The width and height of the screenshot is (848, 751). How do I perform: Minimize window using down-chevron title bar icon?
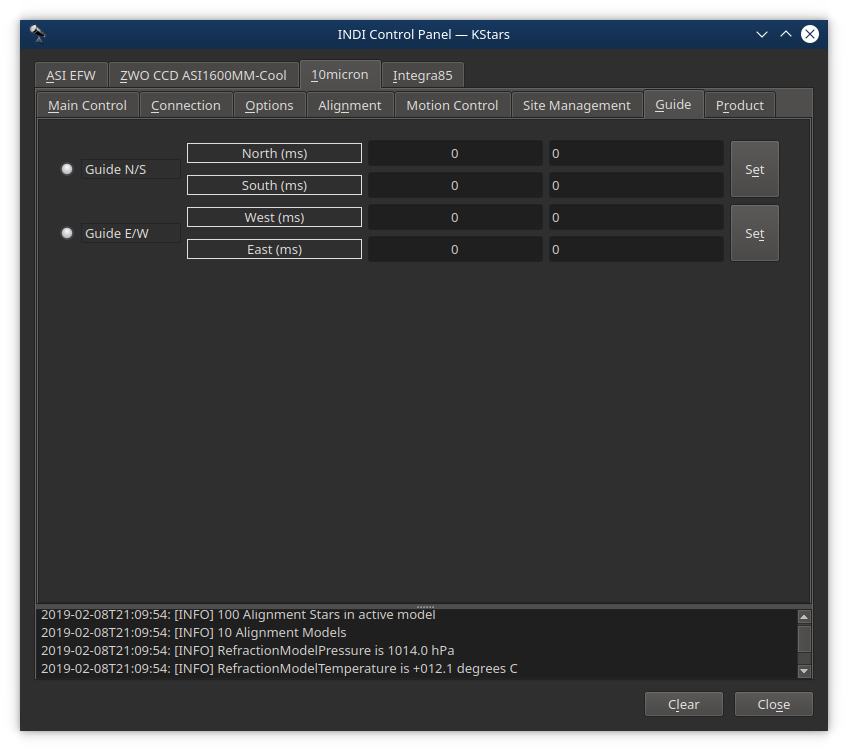(x=761, y=35)
